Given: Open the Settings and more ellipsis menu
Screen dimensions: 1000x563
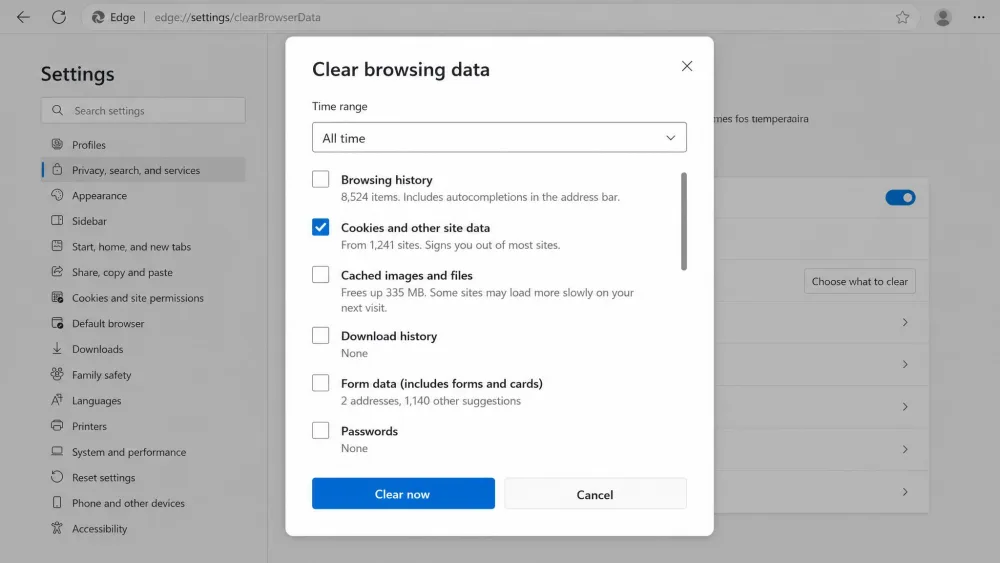Looking at the screenshot, I should pos(978,17).
